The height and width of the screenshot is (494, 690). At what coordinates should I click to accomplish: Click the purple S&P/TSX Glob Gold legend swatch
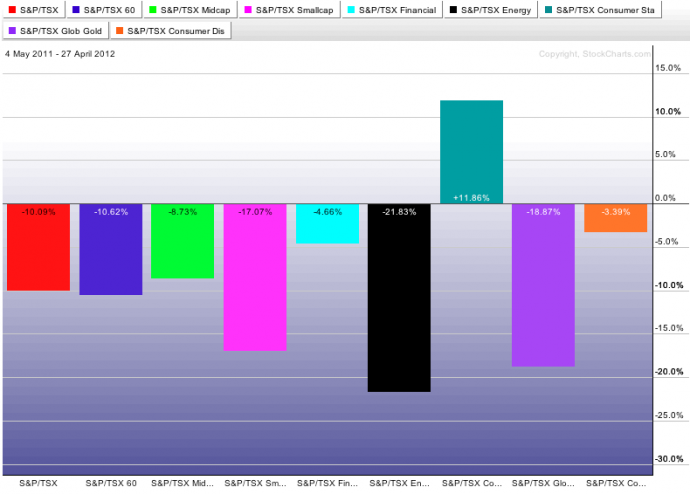pyautogui.click(x=14, y=31)
